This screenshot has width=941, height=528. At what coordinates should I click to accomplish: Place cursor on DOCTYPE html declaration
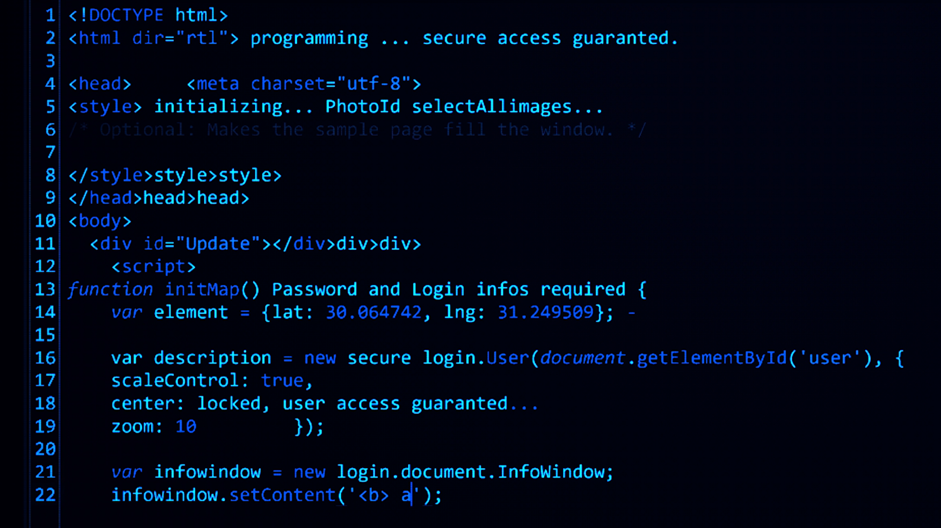point(148,15)
